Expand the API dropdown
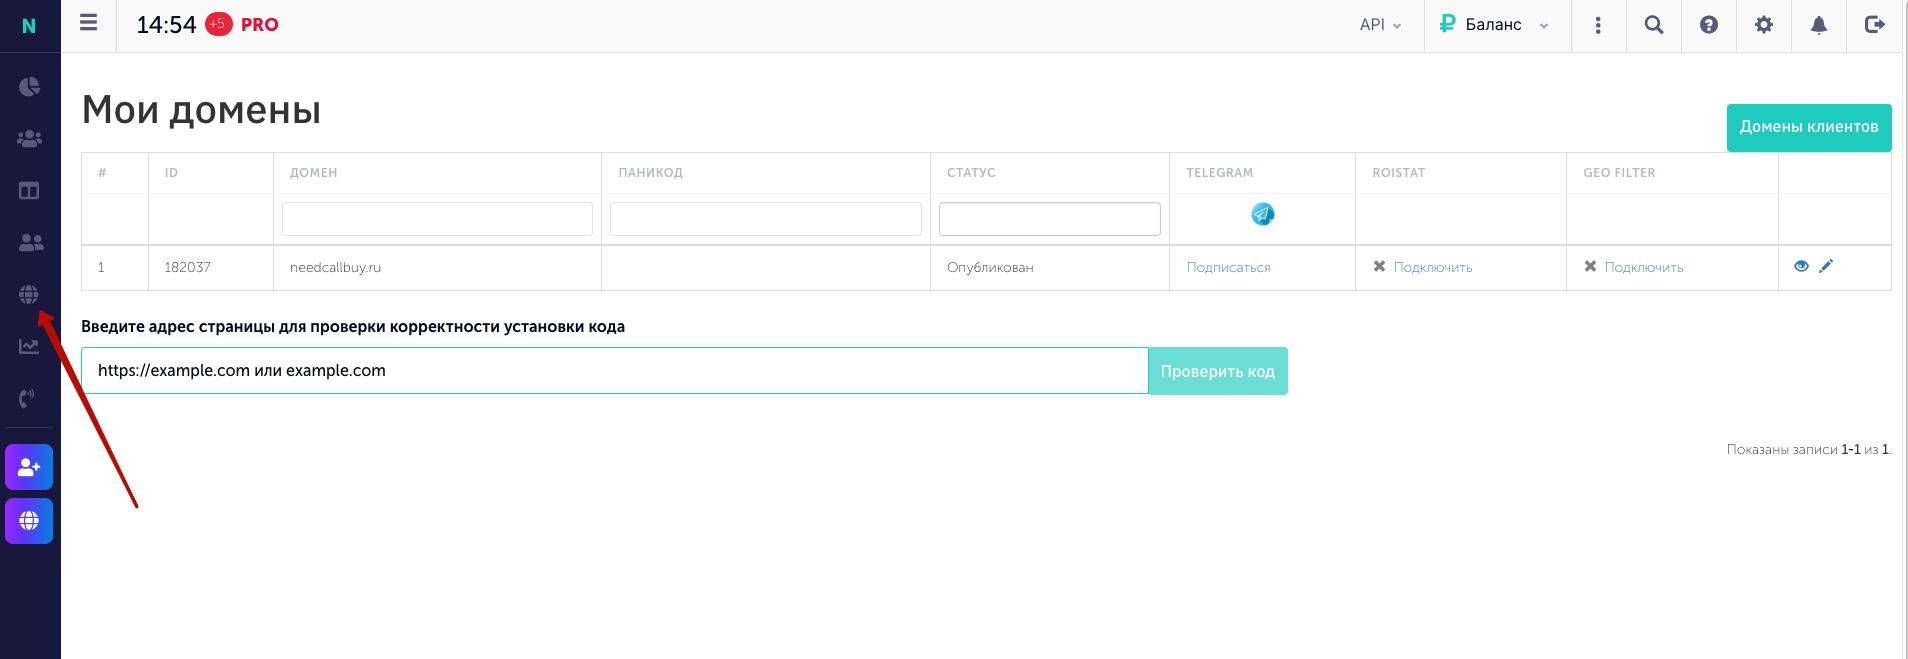Image resolution: width=1908 pixels, height=659 pixels. (x=1381, y=25)
